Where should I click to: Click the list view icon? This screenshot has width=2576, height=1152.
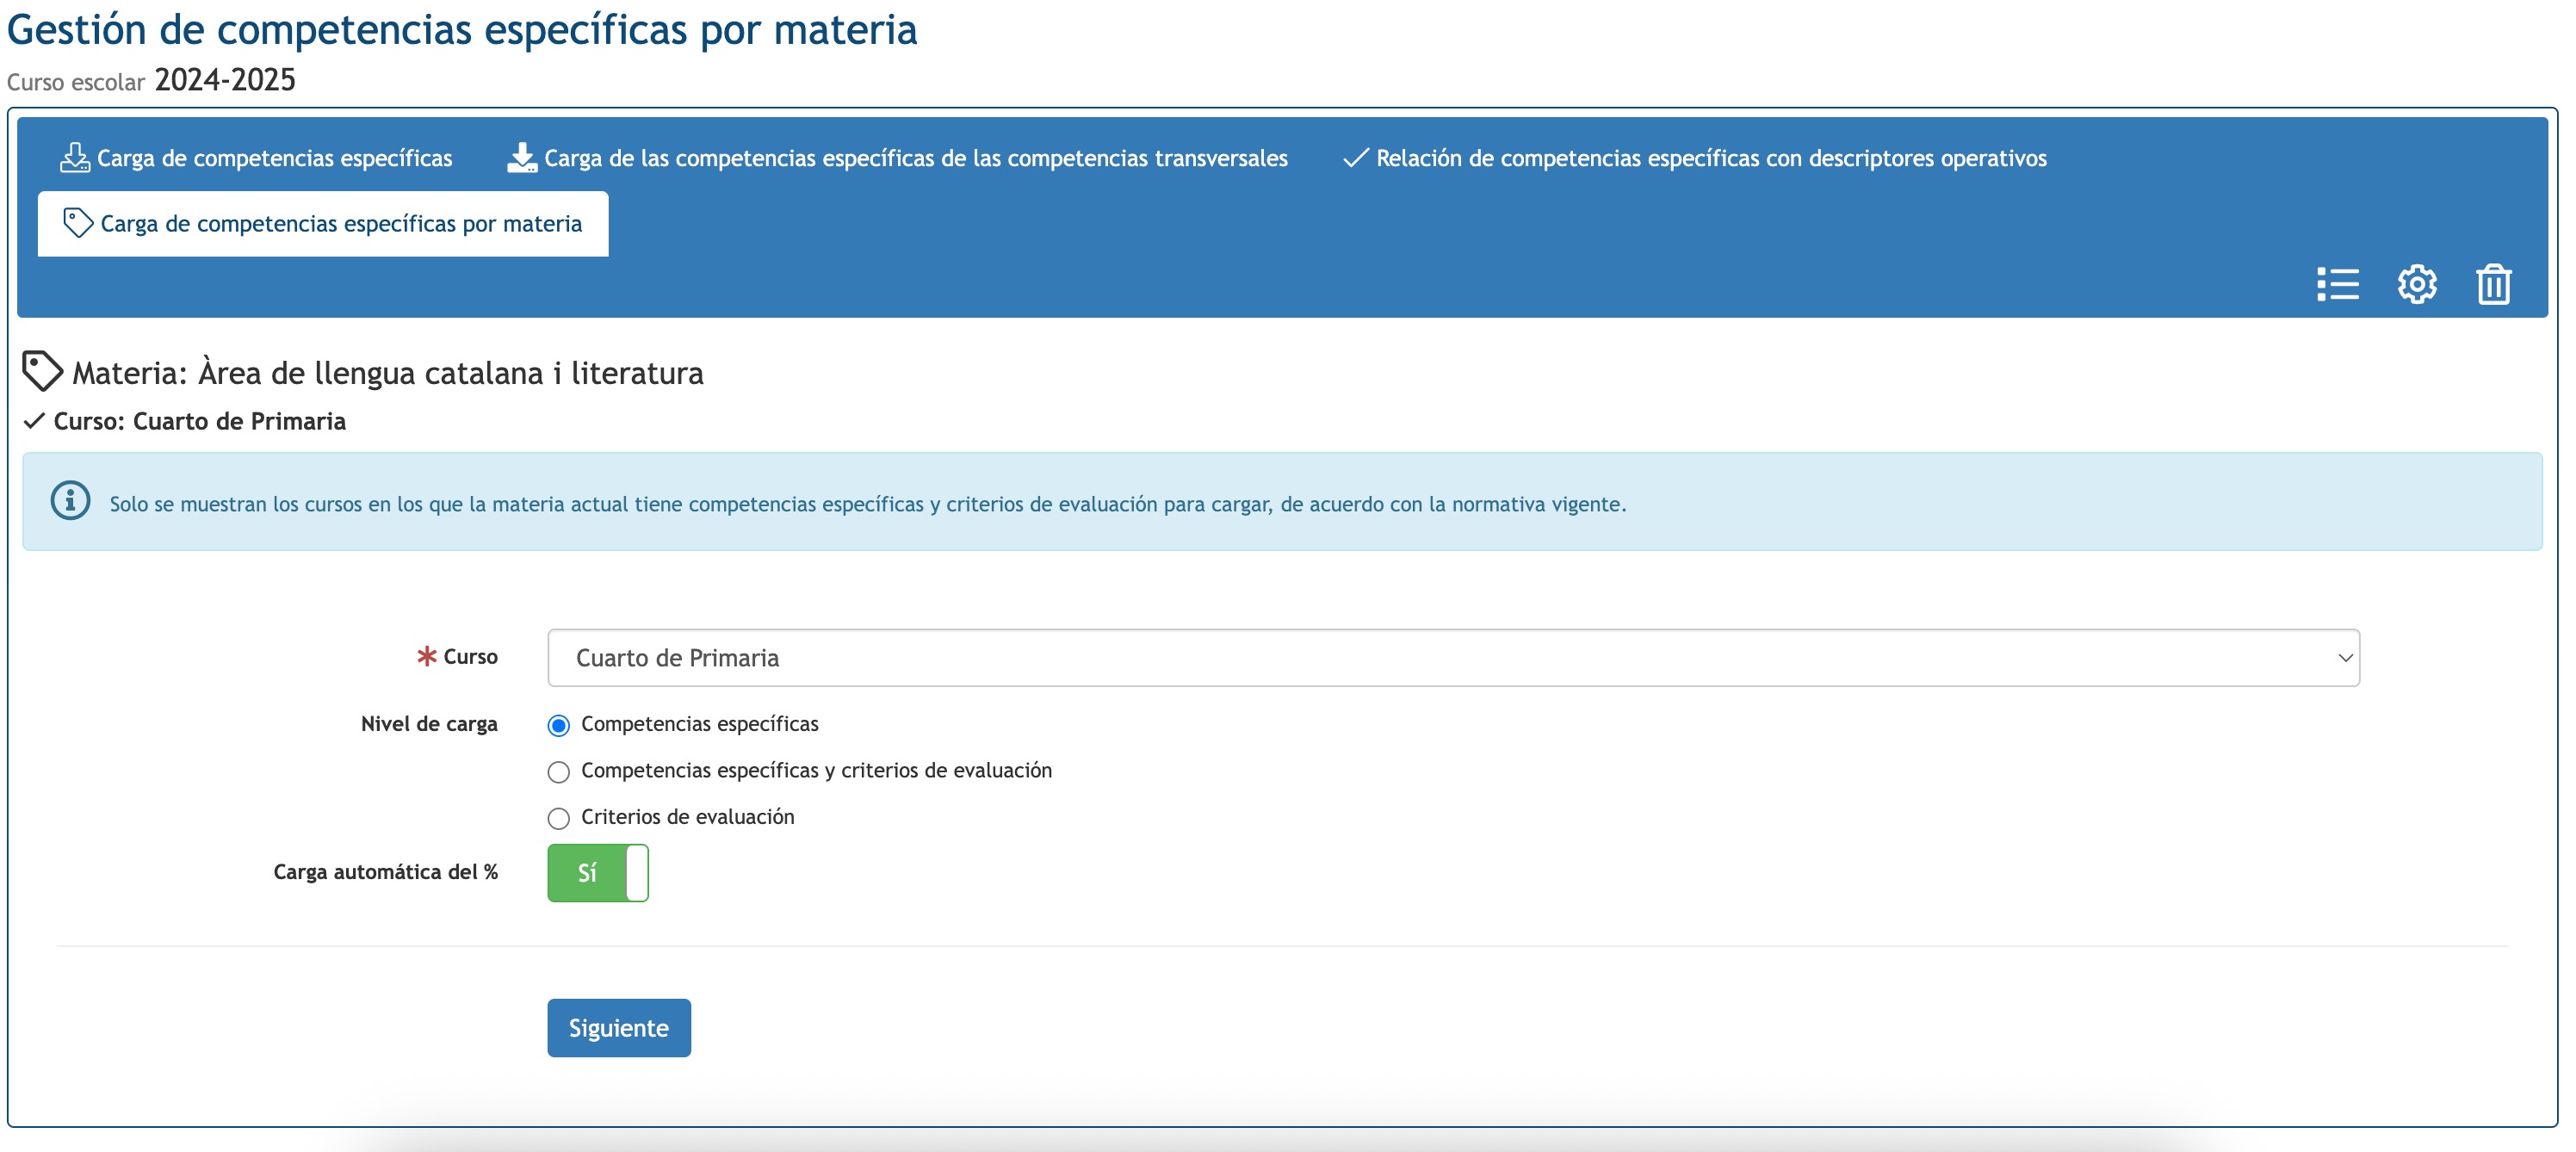point(2337,284)
